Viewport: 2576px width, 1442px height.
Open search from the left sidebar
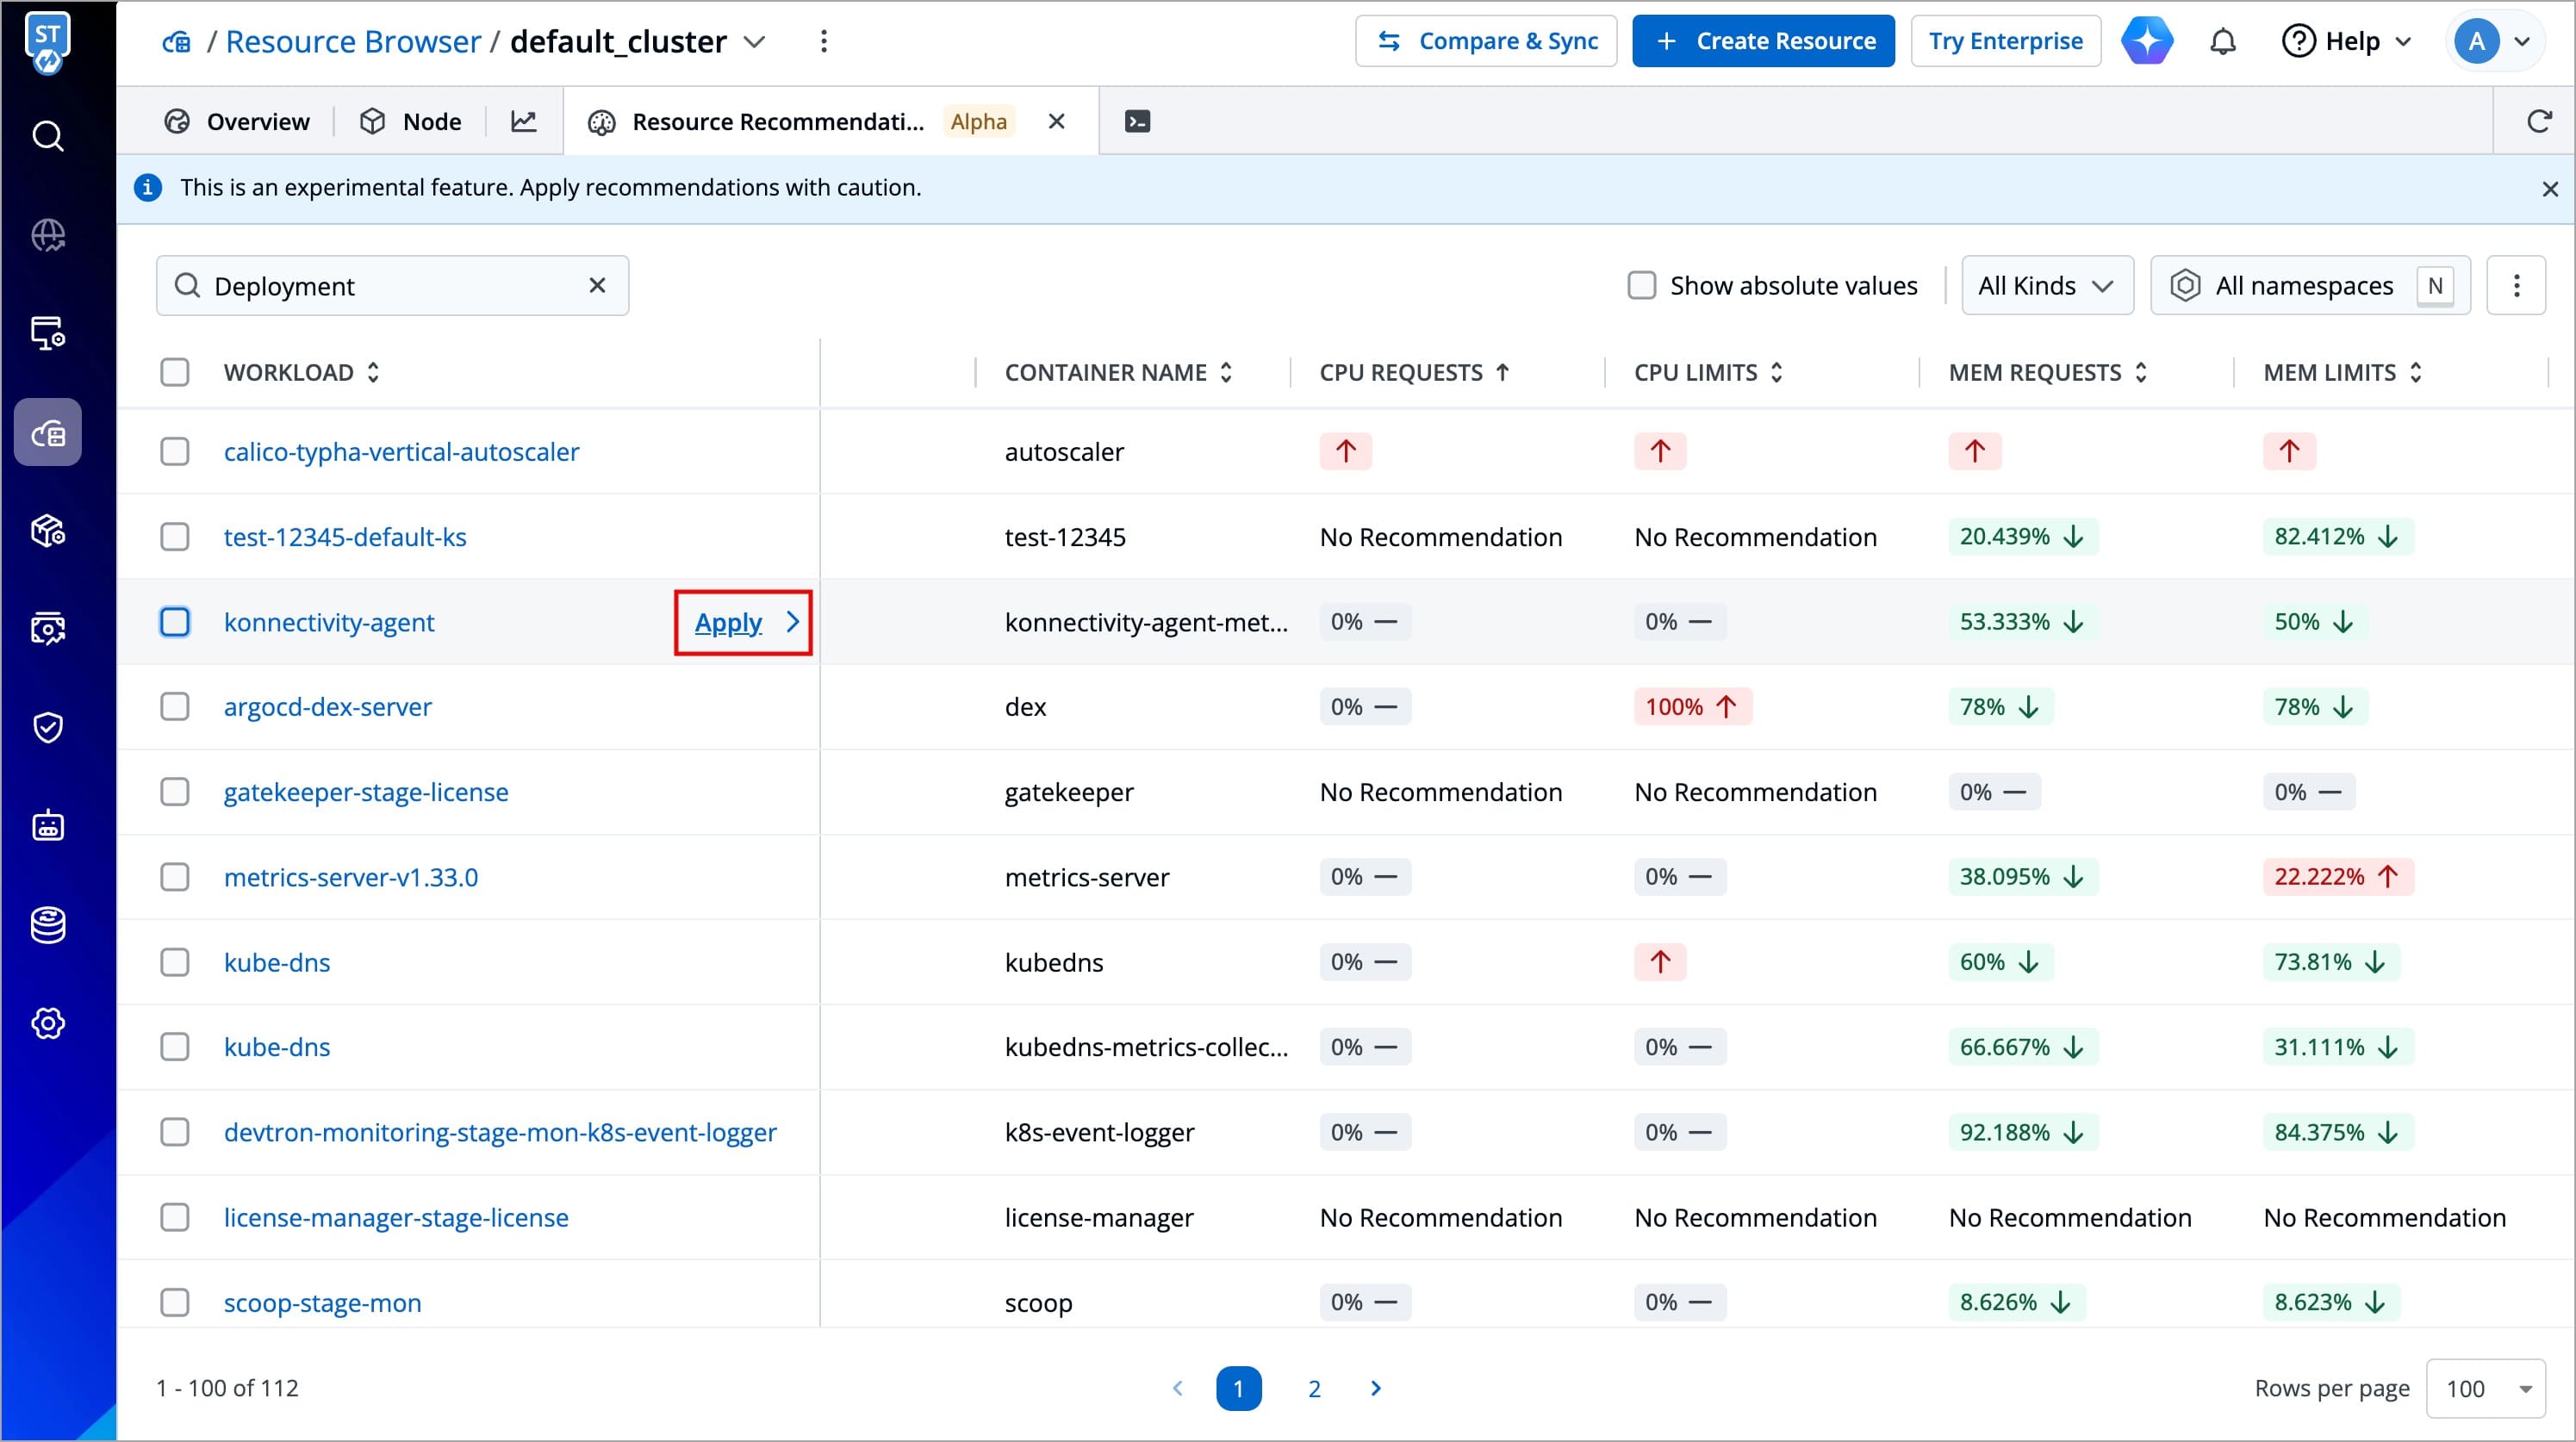pyautogui.click(x=48, y=136)
